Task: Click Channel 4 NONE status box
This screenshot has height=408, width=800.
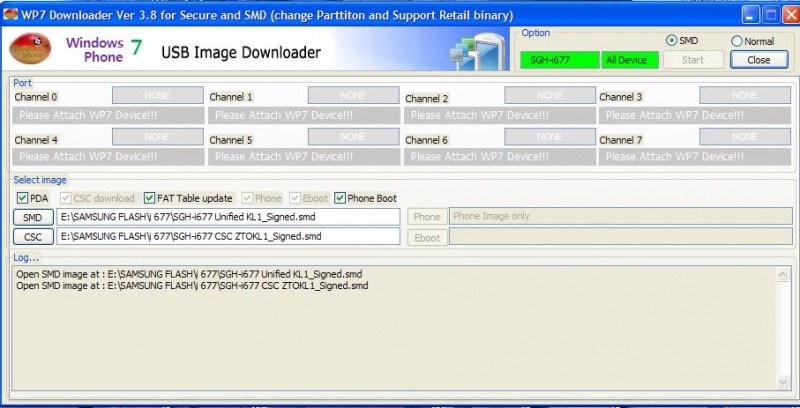Action: click(158, 136)
